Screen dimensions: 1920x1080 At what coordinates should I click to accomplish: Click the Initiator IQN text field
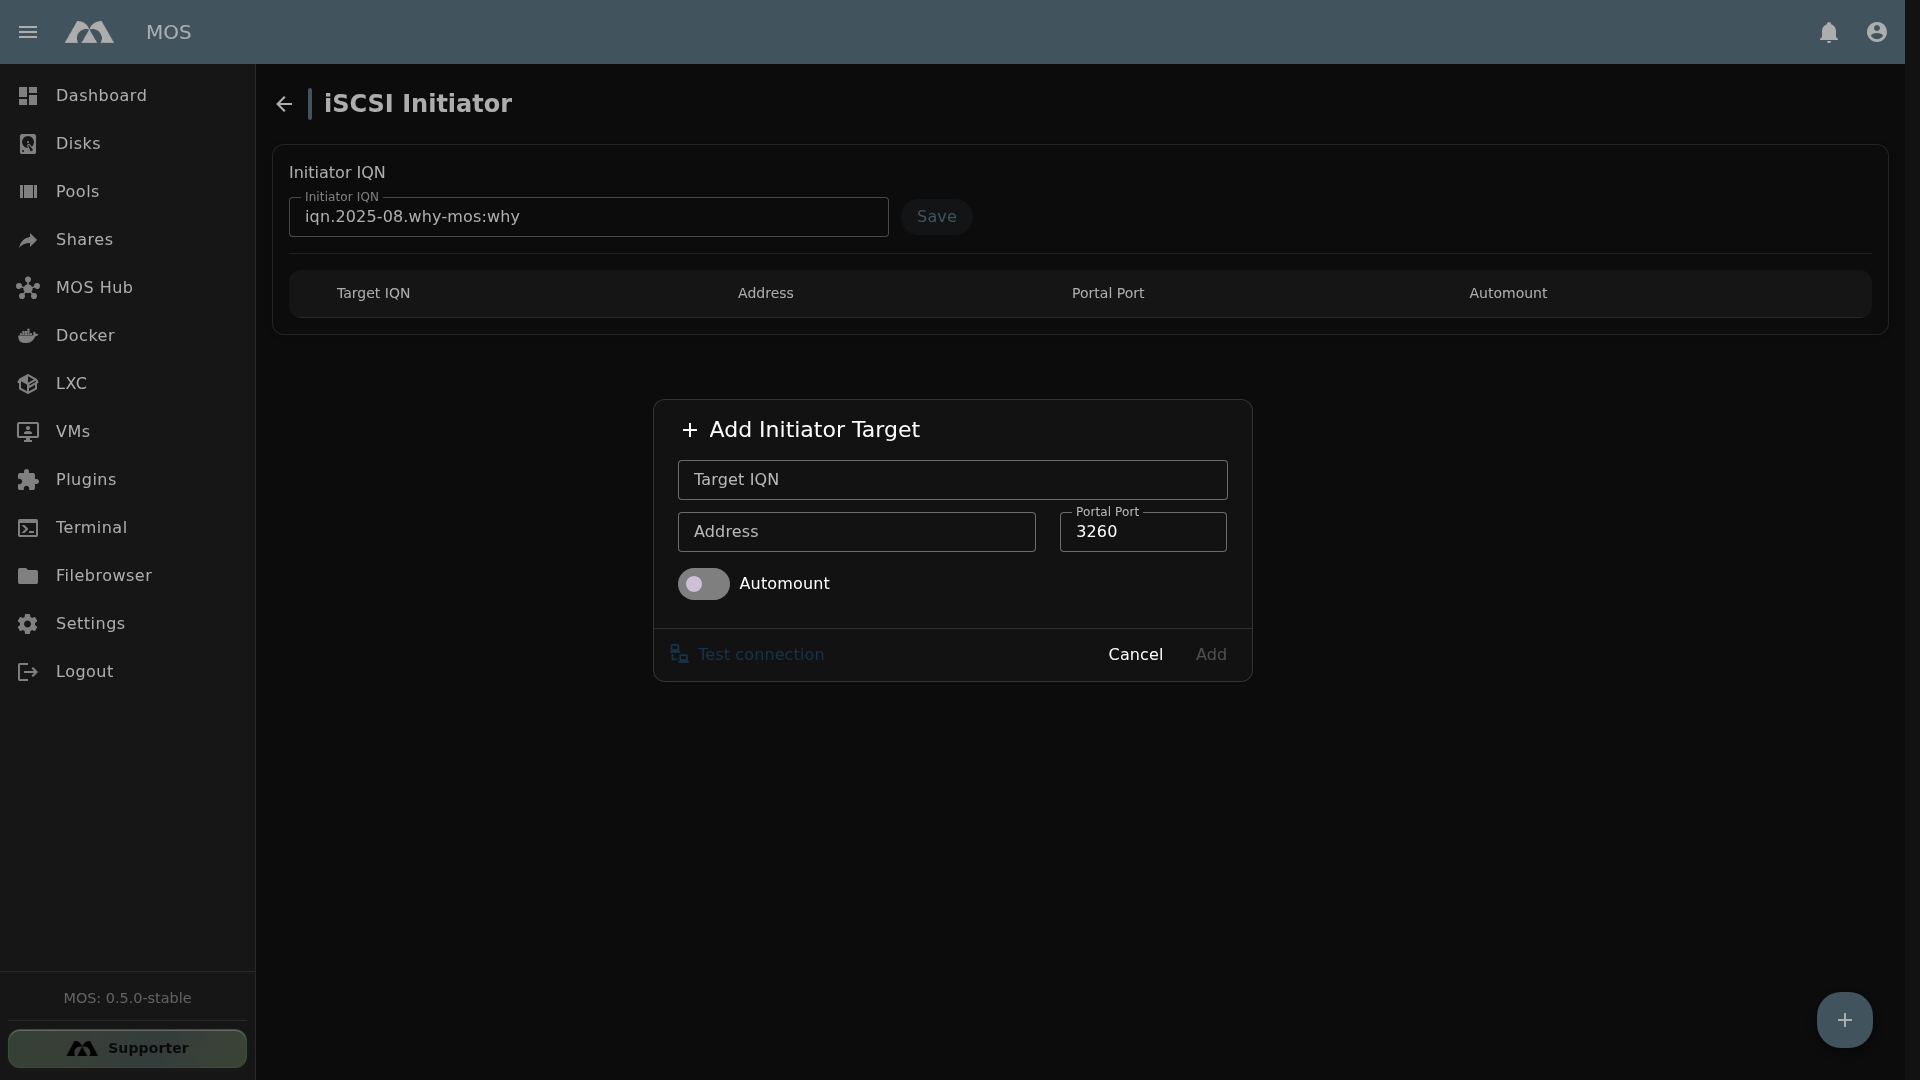point(589,217)
